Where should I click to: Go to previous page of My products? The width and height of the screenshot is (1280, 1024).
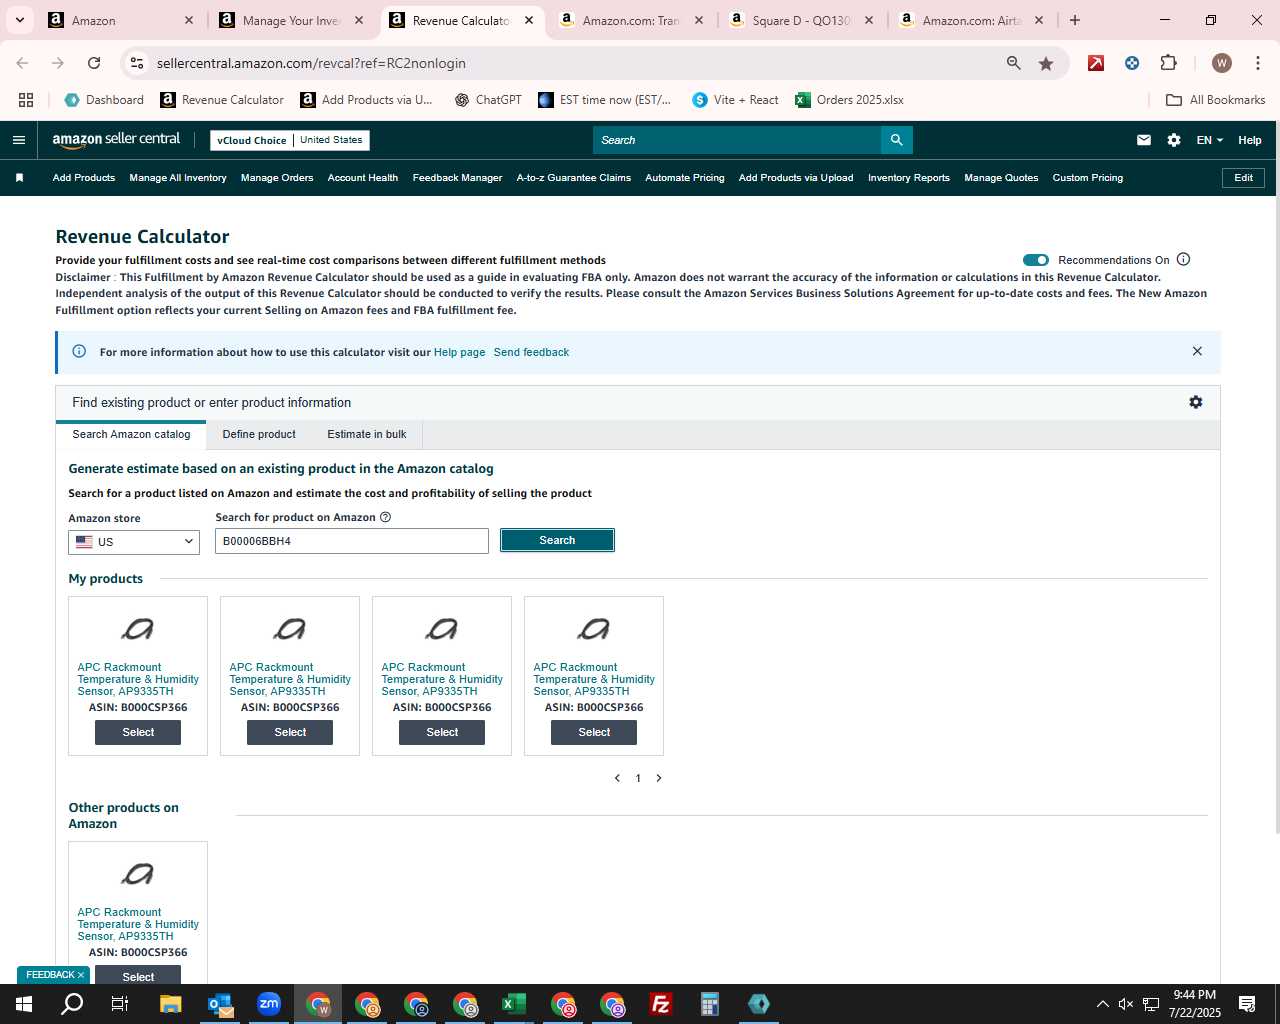[x=617, y=778]
